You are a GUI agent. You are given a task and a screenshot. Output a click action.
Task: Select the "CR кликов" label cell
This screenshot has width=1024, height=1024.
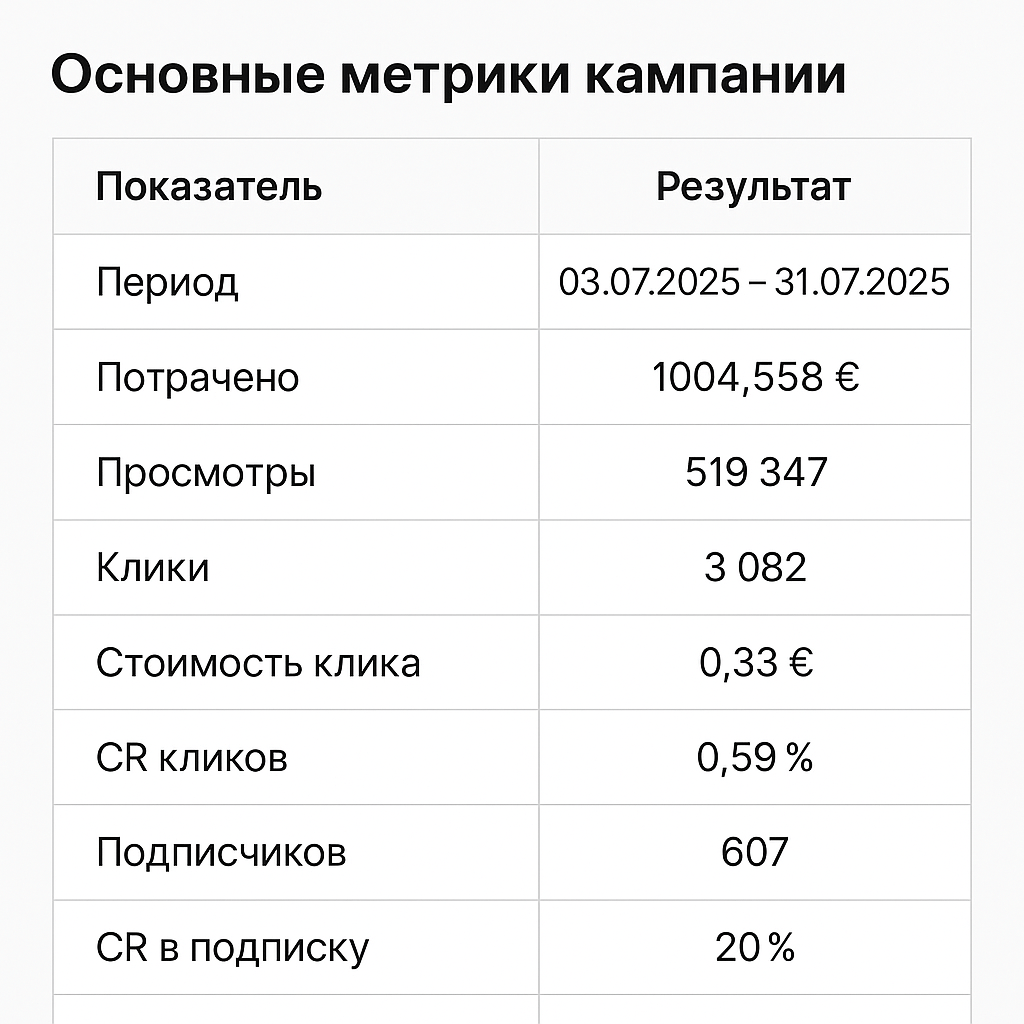(192, 758)
